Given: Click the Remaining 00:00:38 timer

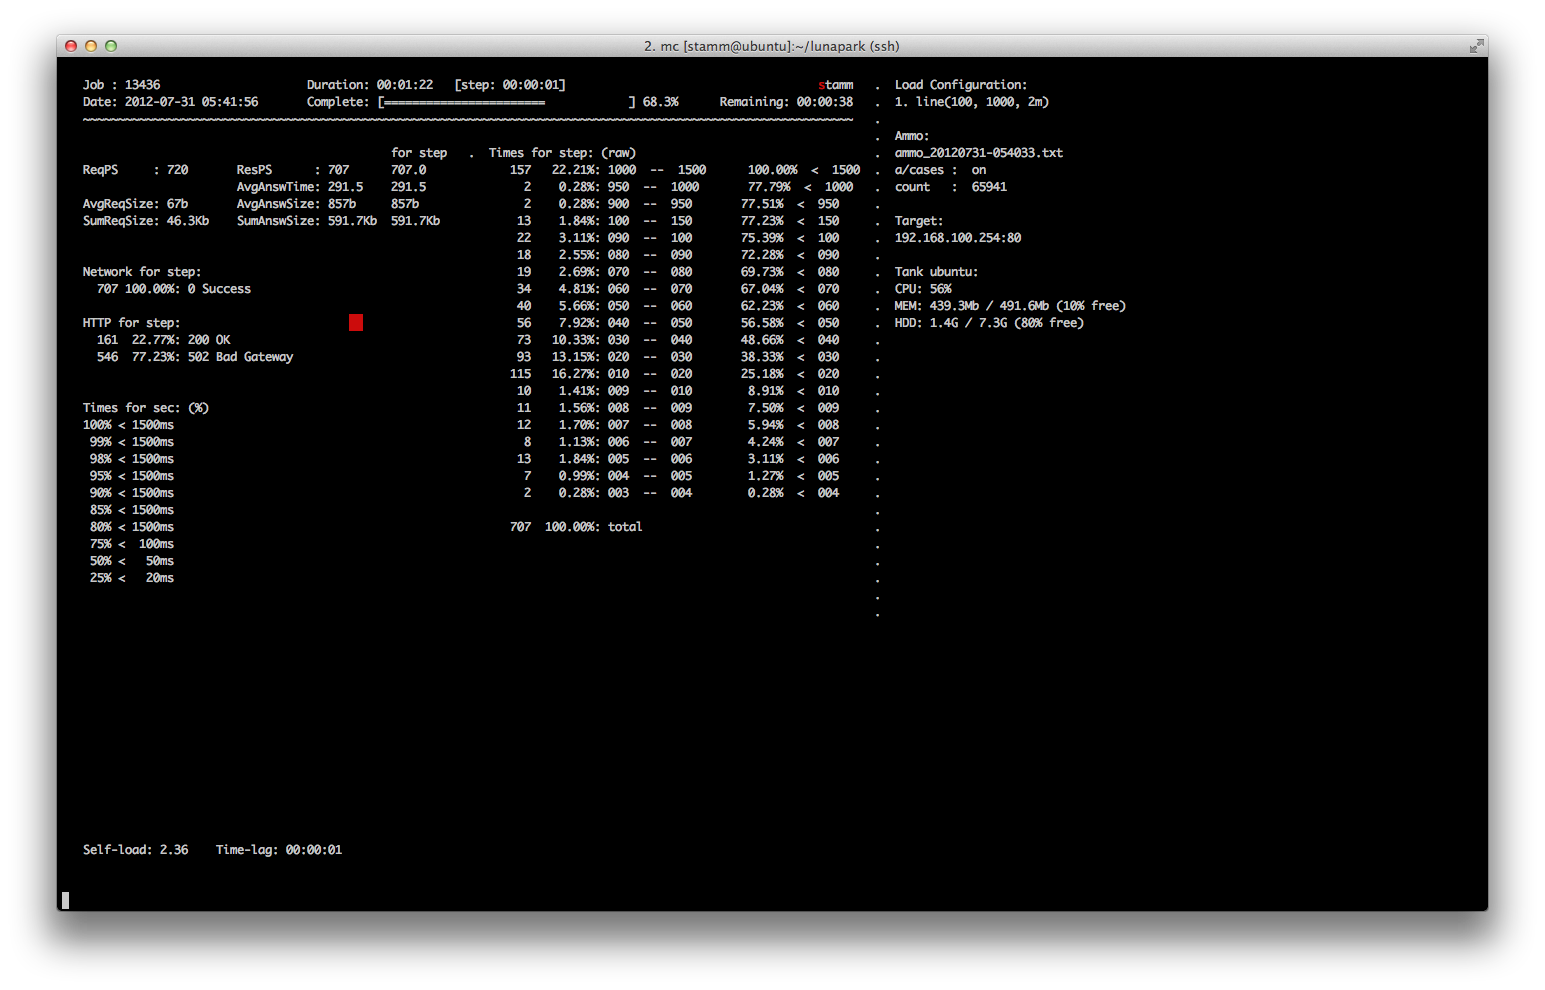Looking at the screenshot, I should coord(786,102).
